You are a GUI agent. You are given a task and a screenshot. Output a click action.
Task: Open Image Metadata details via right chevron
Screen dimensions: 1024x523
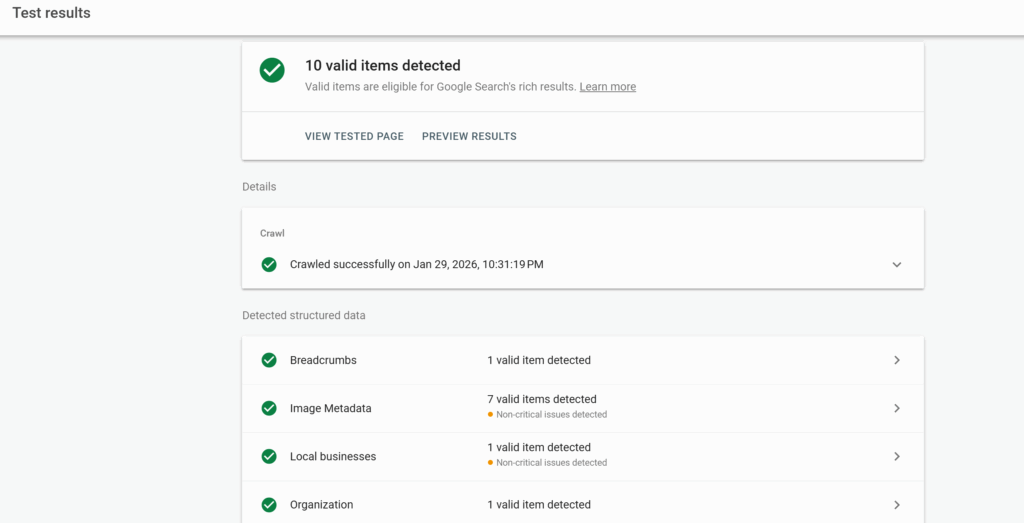point(897,408)
